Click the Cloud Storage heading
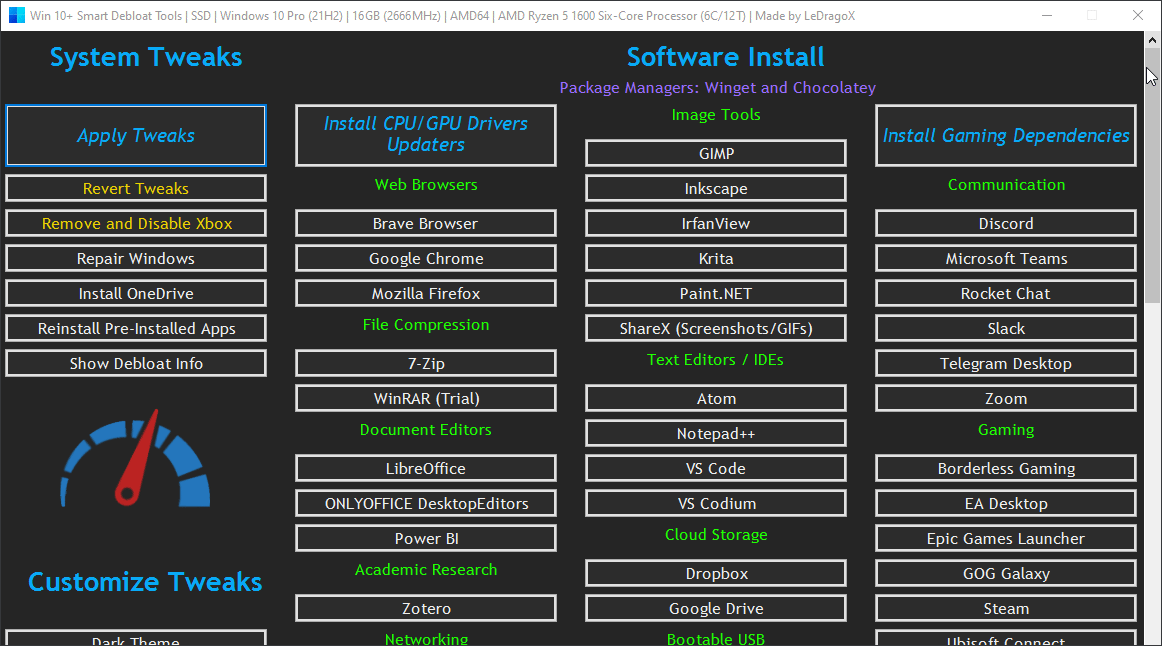This screenshot has width=1162, height=646. pyautogui.click(x=716, y=535)
